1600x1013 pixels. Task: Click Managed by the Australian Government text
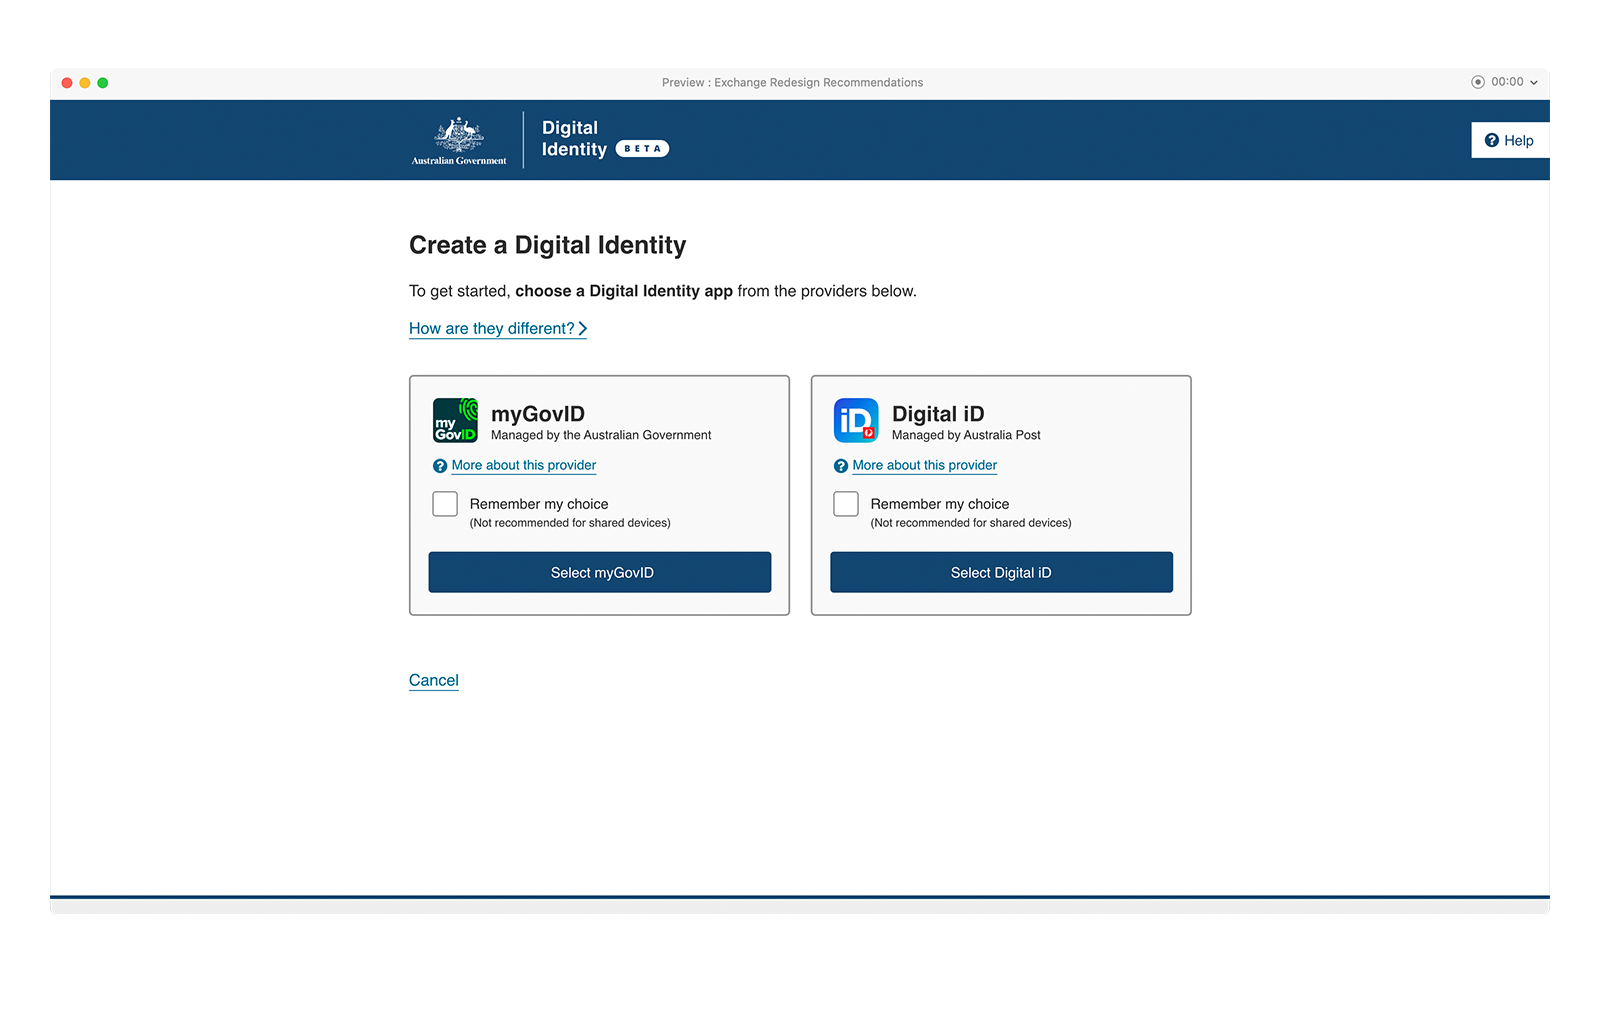point(601,436)
